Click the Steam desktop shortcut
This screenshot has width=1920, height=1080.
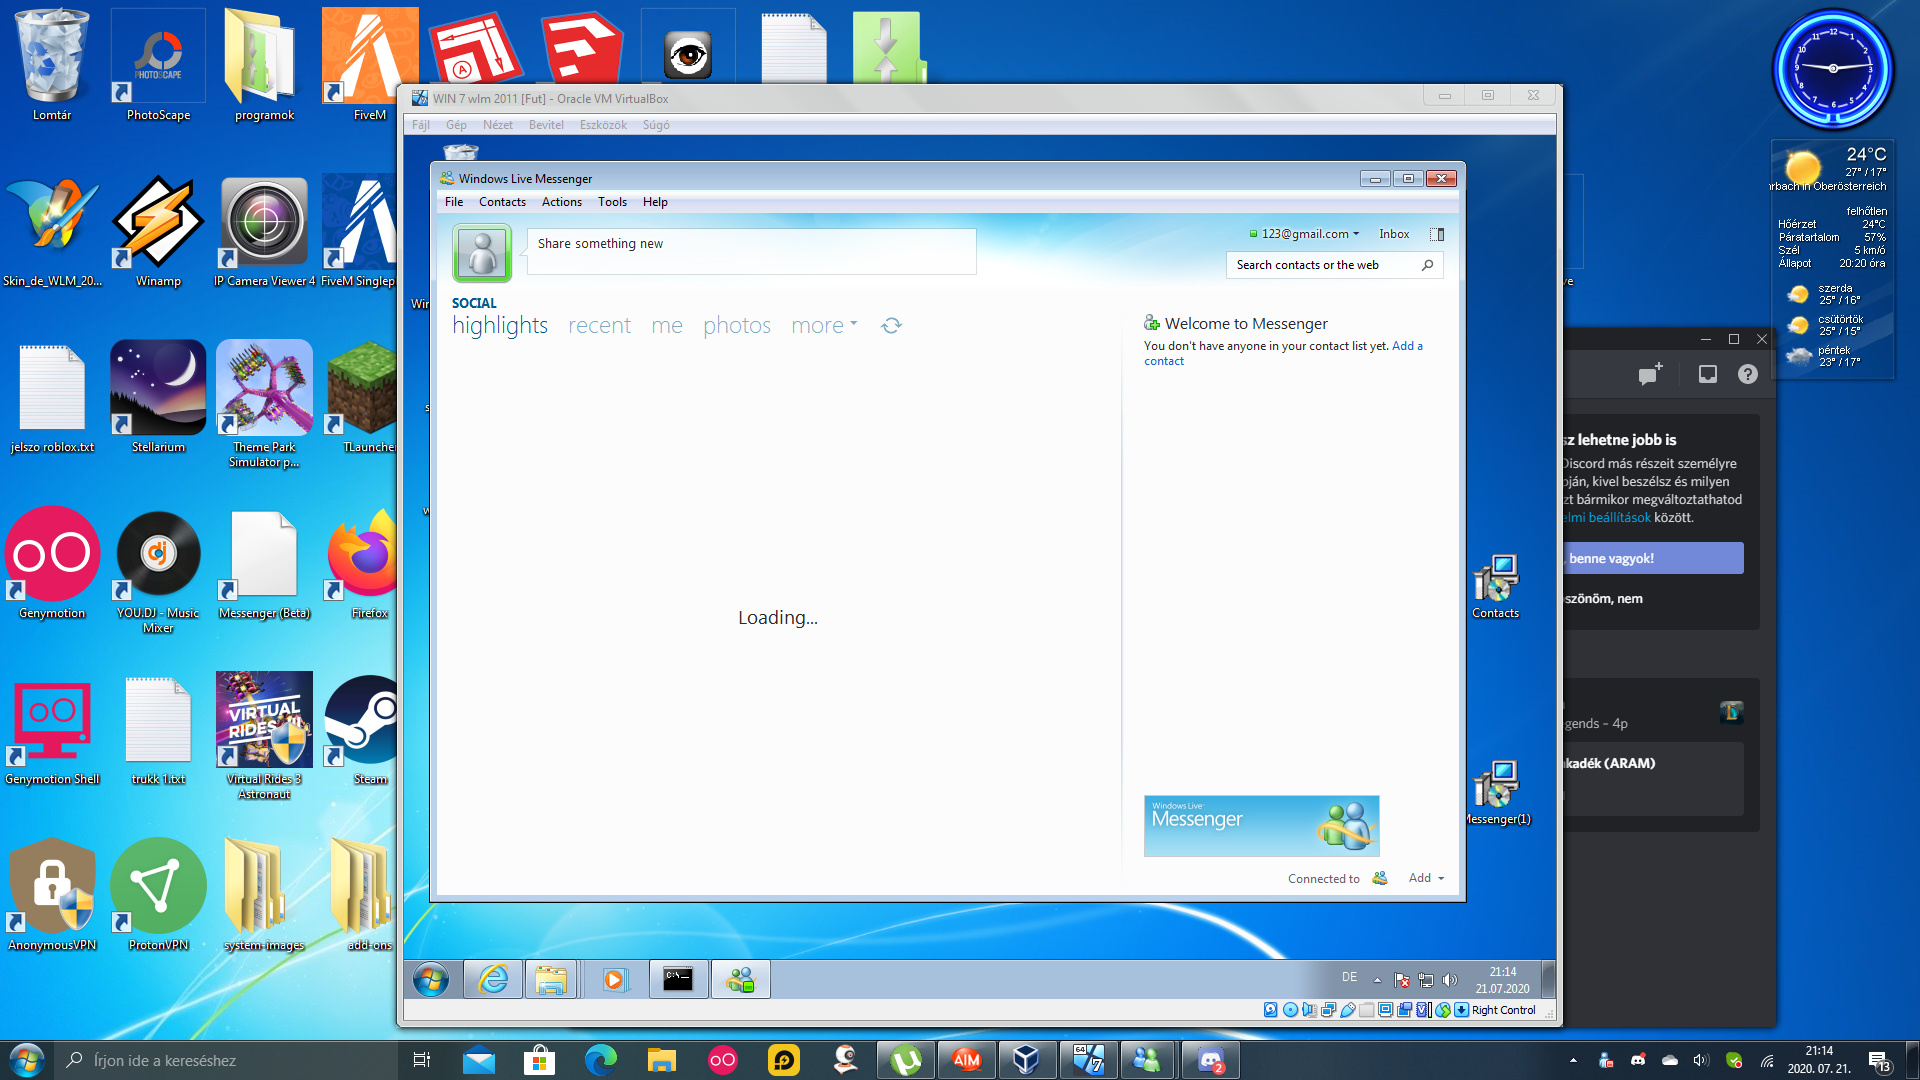(x=363, y=729)
